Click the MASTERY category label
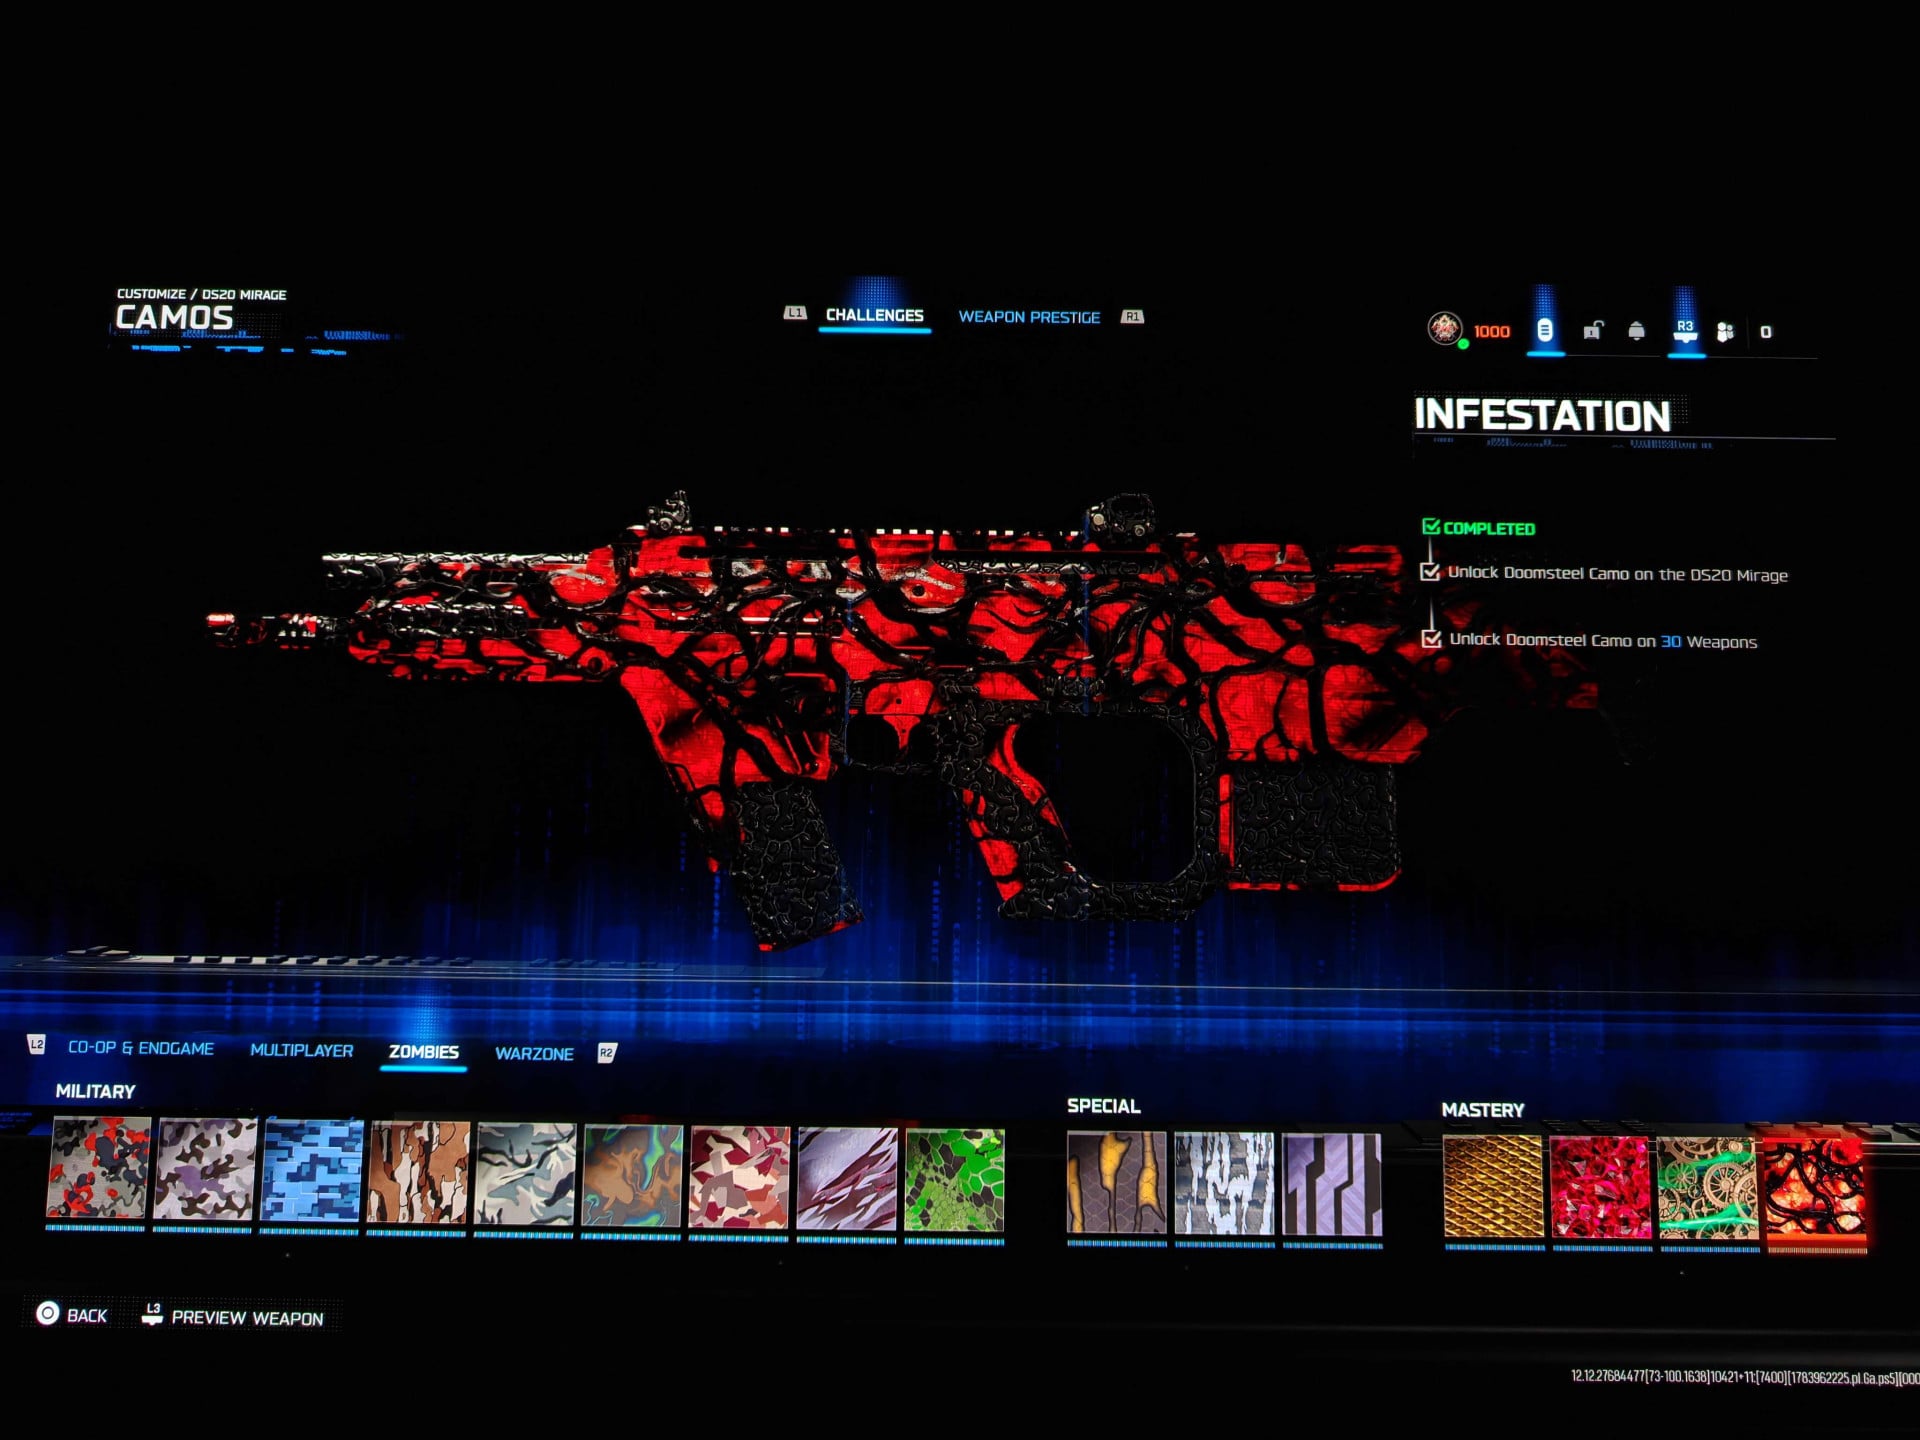This screenshot has width=1920, height=1440. pos(1483,1110)
